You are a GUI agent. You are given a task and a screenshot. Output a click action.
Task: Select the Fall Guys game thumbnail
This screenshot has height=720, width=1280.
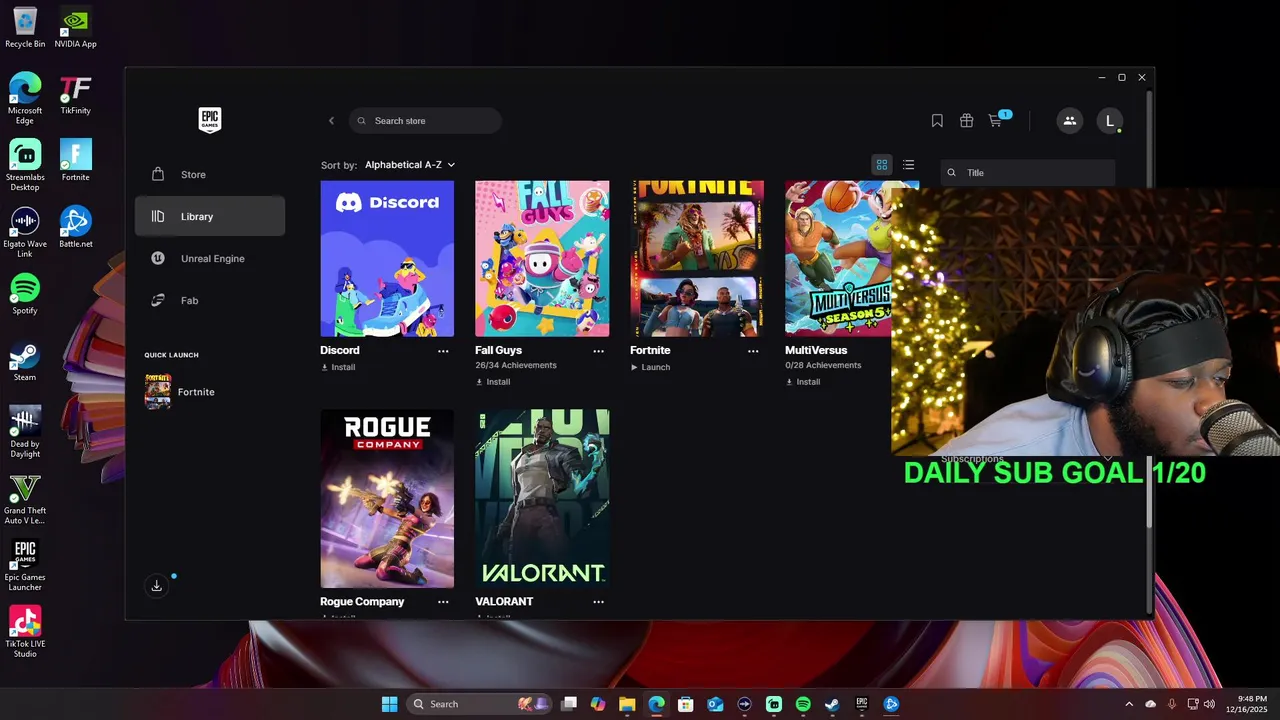pyautogui.click(x=542, y=259)
